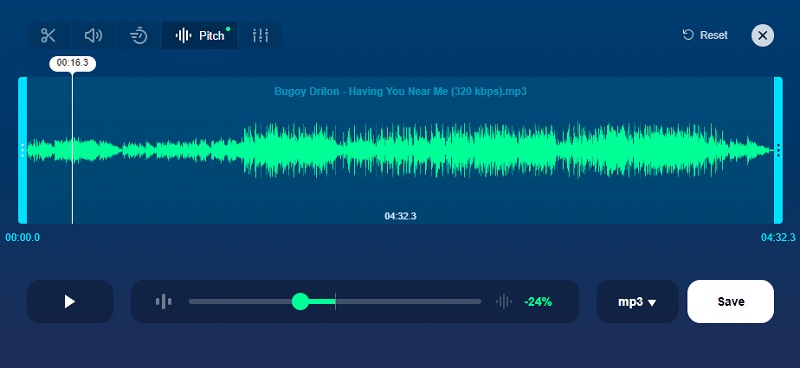The image size is (800, 368).
Task: Open the Equalizer sliders tool
Action: point(260,36)
